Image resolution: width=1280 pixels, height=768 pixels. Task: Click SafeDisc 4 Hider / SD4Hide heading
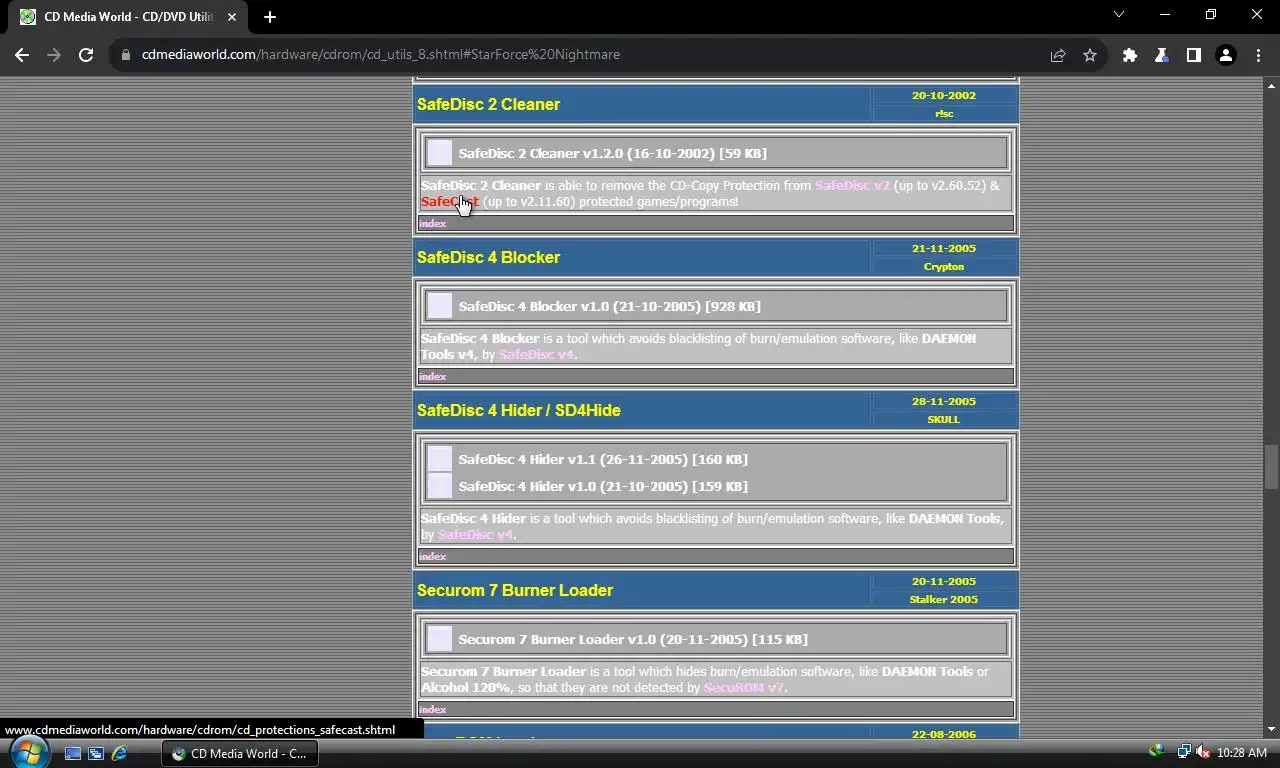click(519, 410)
